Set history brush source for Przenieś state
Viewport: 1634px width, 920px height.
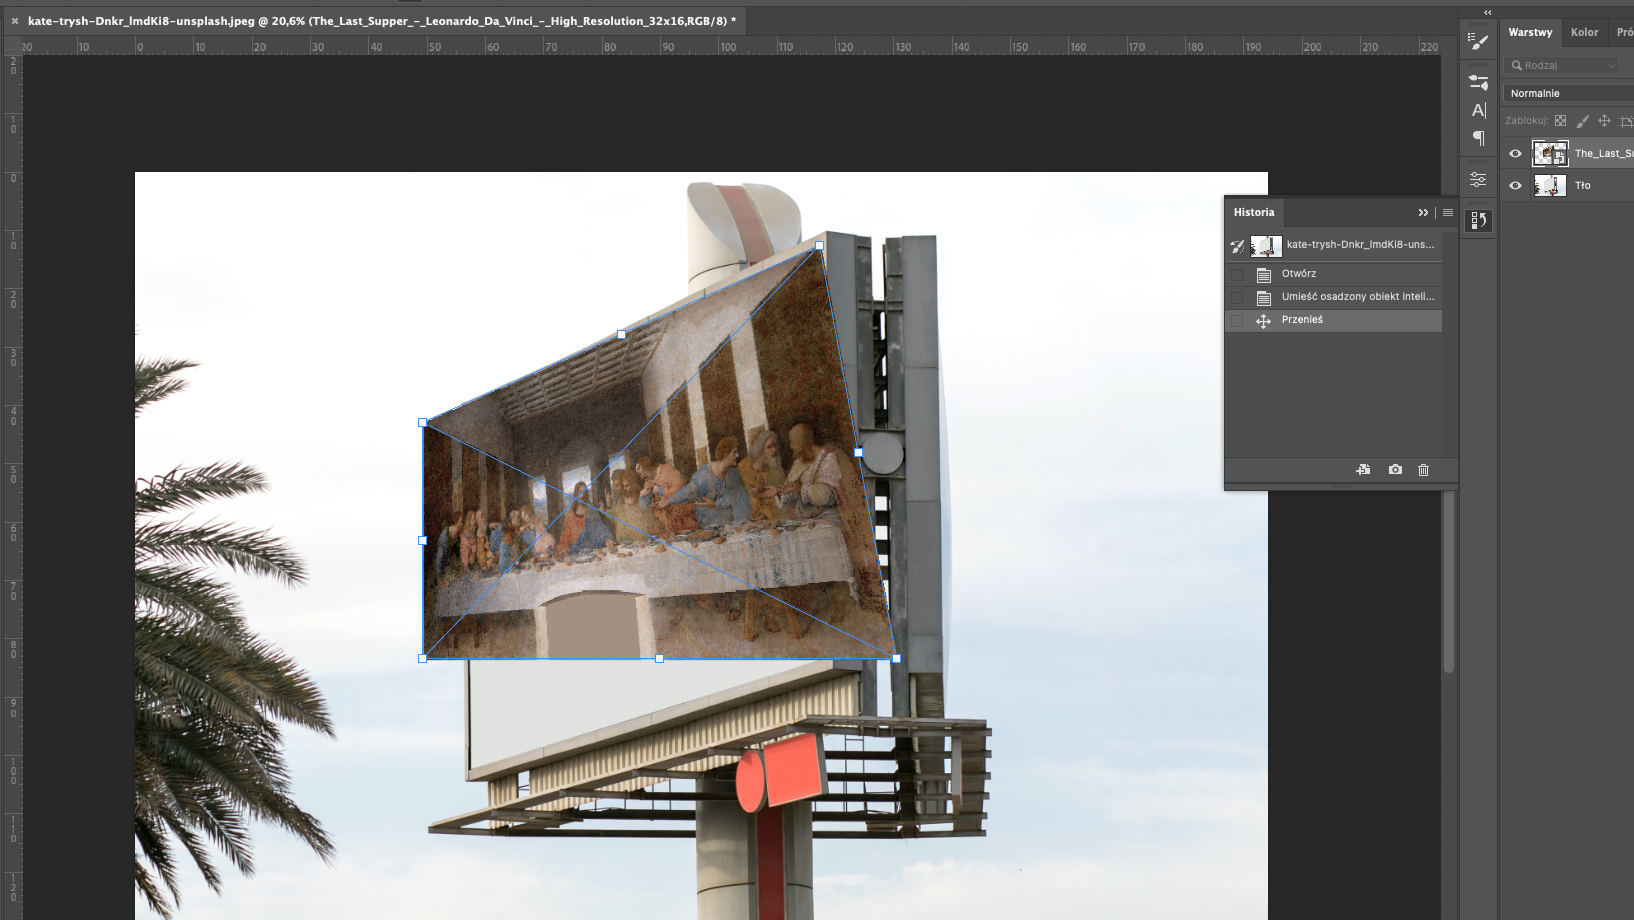(x=1237, y=320)
